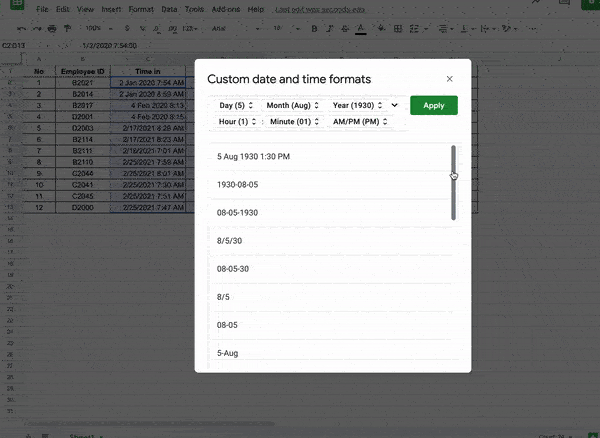Pick the '08-05-1930' date format
600x438 pixels.
click(238, 213)
